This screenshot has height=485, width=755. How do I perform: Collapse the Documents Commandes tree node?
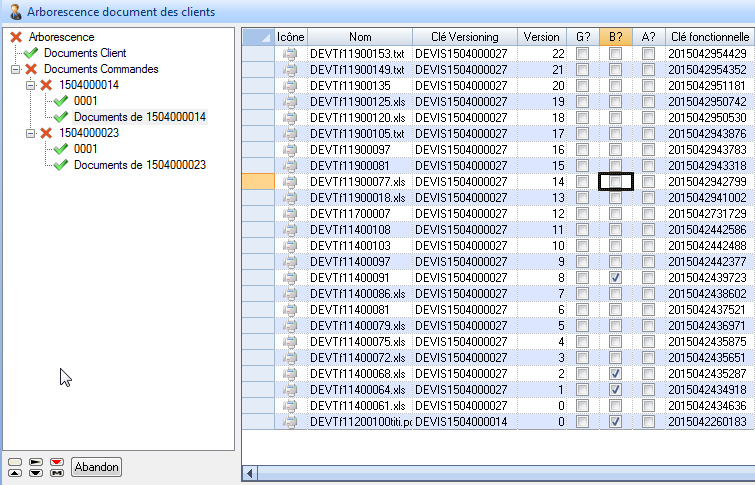click(15, 69)
